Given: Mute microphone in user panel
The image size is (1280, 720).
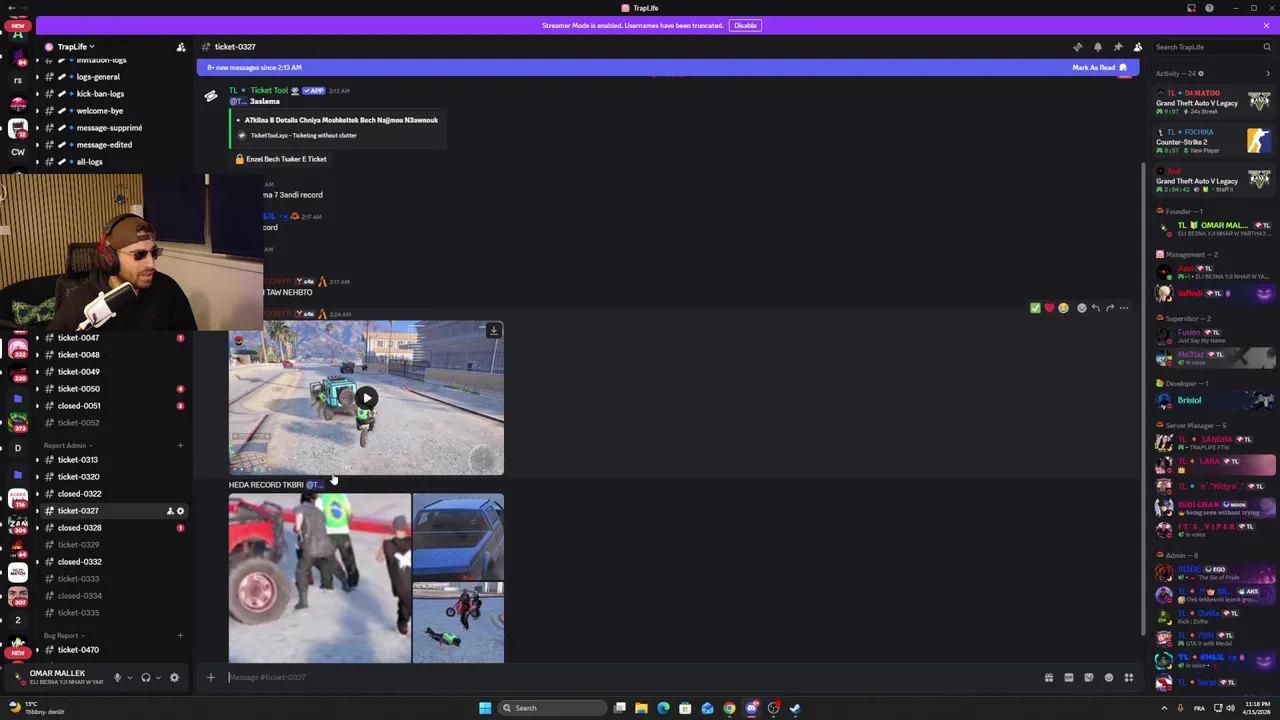Looking at the screenshot, I should click(117, 678).
